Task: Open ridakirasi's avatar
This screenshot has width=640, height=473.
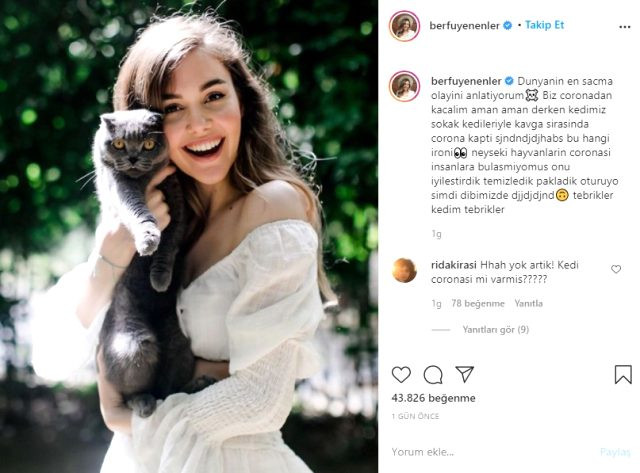Action: [404, 270]
